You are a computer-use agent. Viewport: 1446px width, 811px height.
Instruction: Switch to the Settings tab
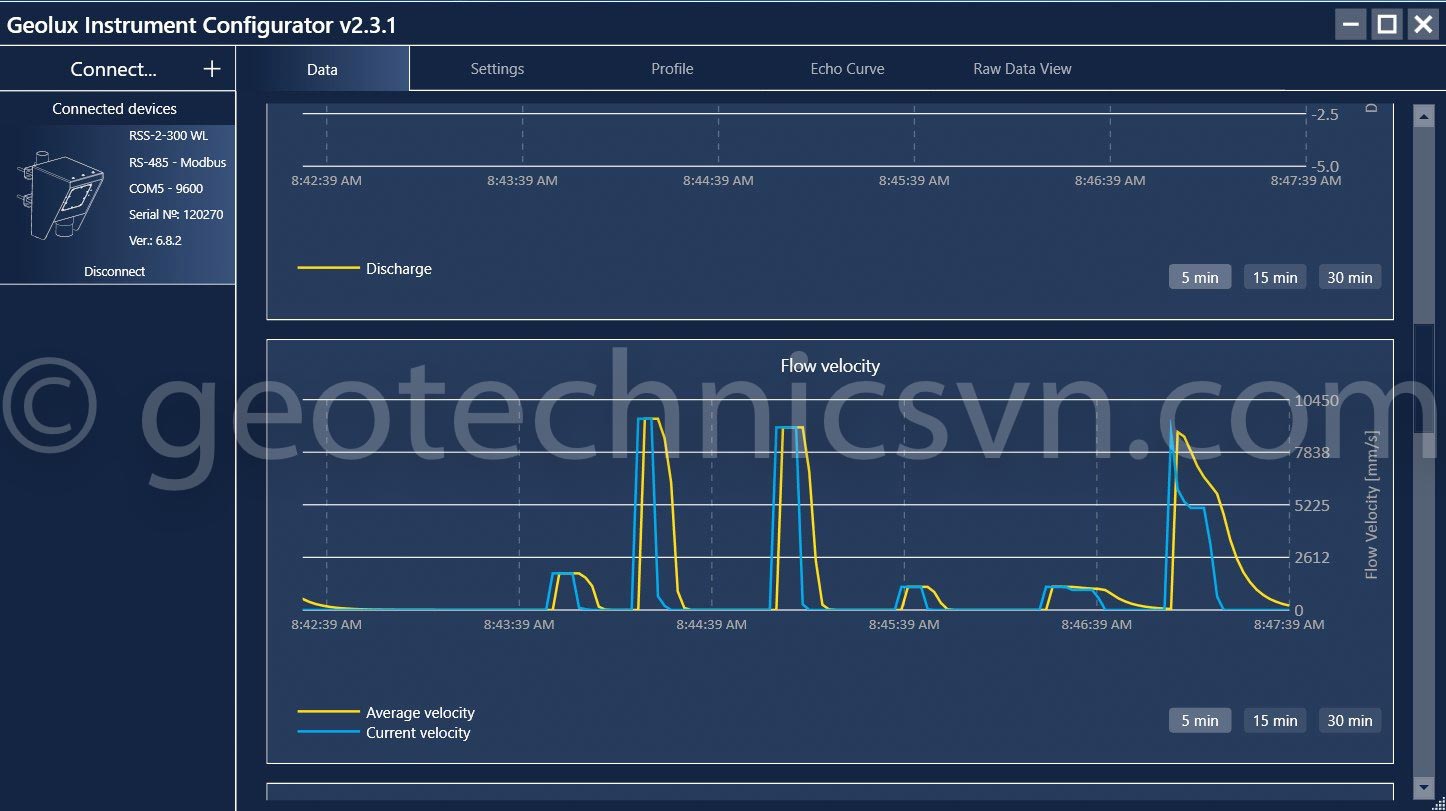pos(497,69)
